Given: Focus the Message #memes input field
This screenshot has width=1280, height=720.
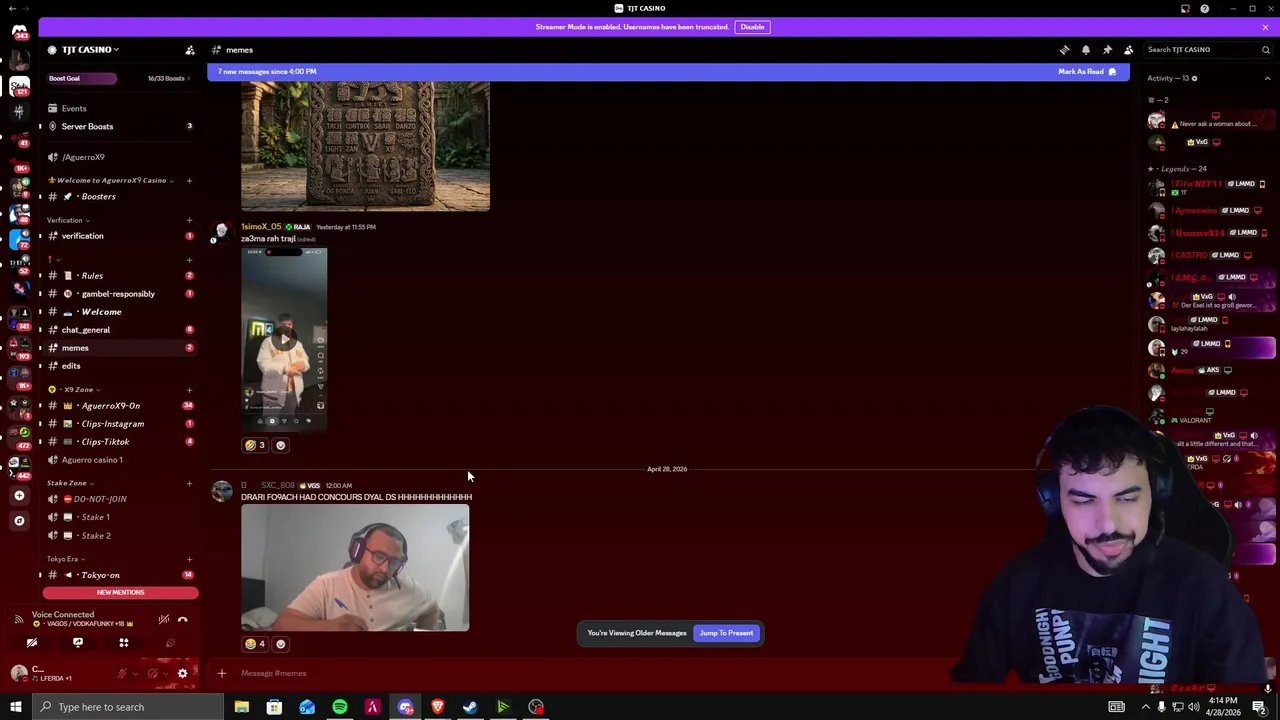Looking at the screenshot, I should 600,673.
